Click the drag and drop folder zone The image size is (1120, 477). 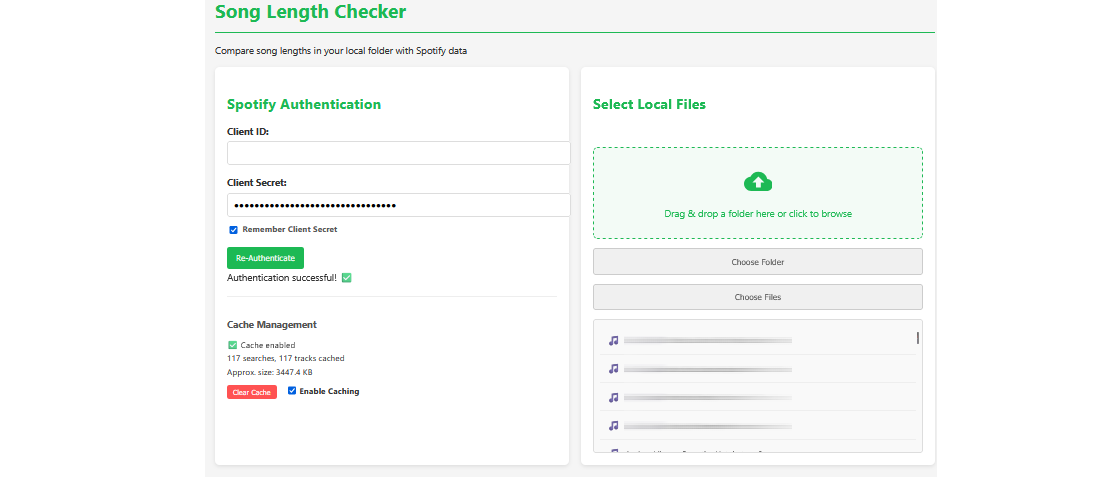(x=758, y=193)
